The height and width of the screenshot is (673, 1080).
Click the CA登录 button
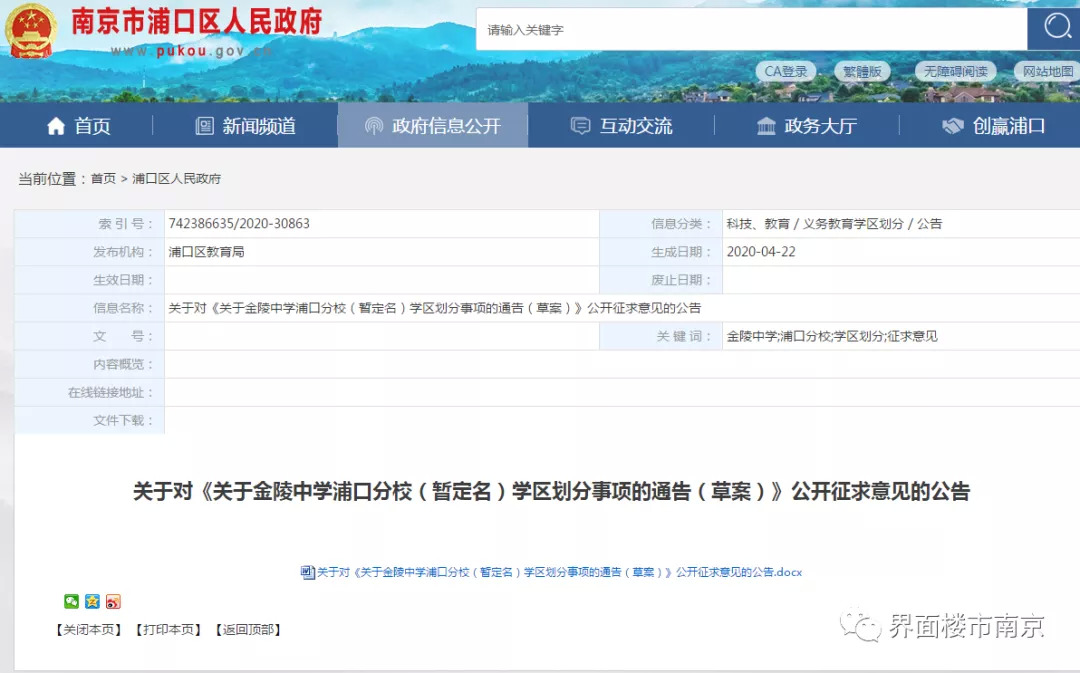pyautogui.click(x=786, y=72)
